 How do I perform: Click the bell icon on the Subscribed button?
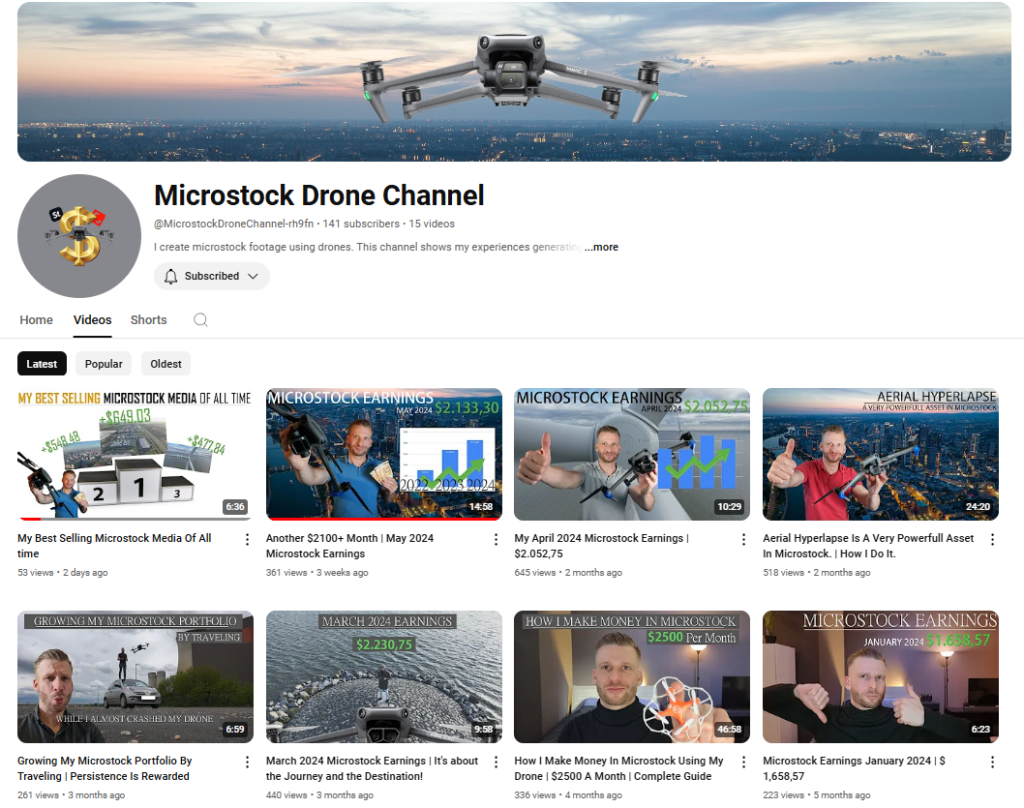[171, 276]
